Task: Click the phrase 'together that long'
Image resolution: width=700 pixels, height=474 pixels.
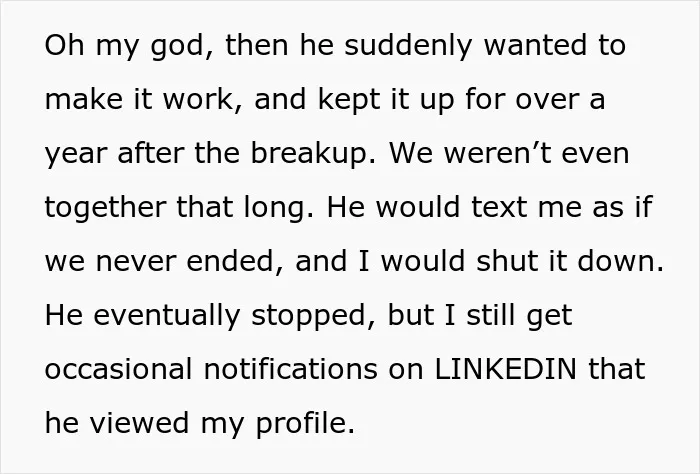Action: click(x=174, y=208)
